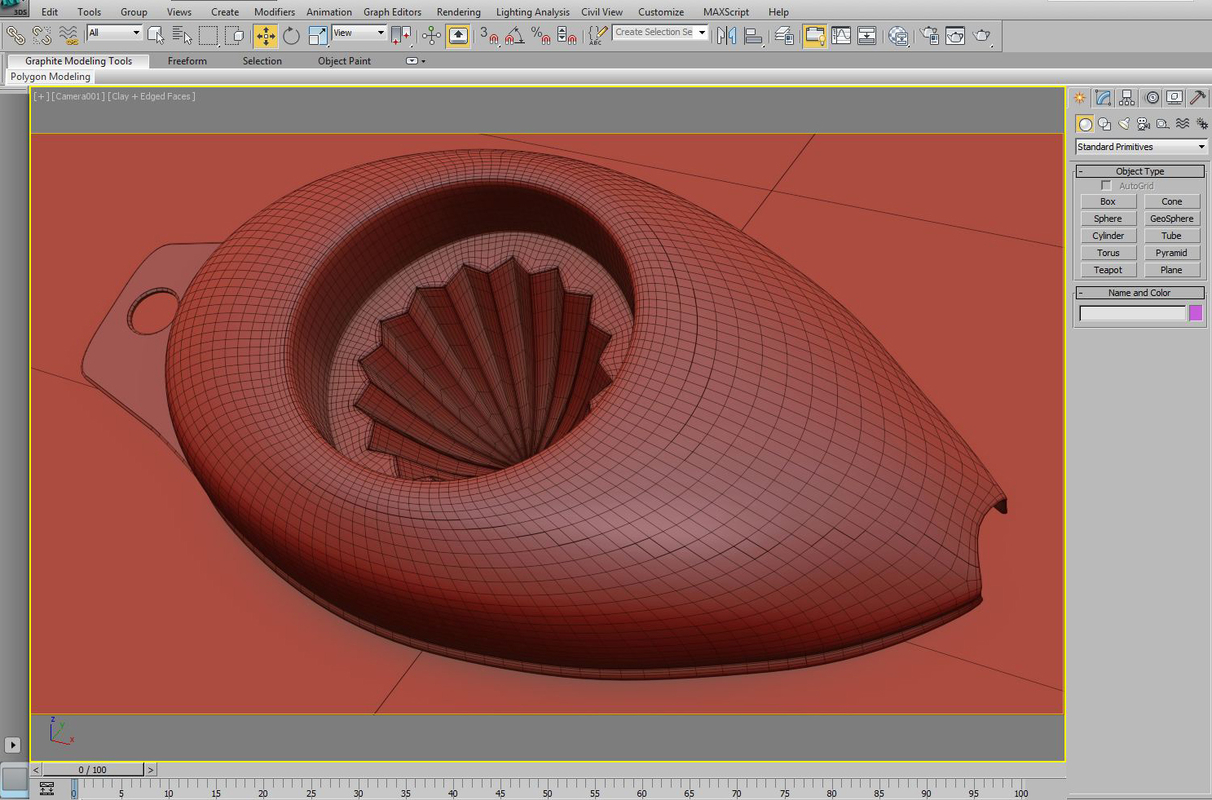
Task: Click the Mirror tool icon
Action: tap(727, 35)
